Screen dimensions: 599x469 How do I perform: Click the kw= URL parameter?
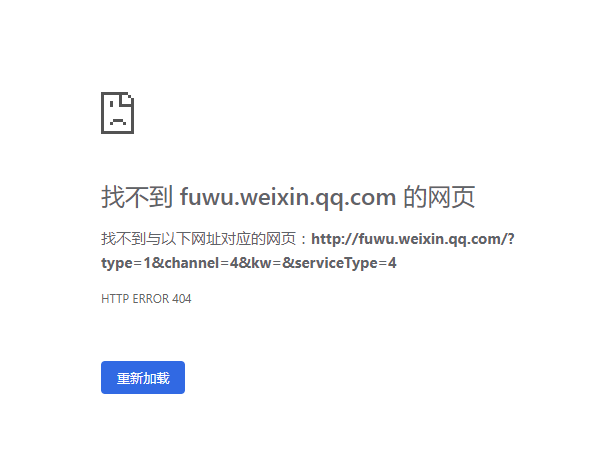click(266, 263)
